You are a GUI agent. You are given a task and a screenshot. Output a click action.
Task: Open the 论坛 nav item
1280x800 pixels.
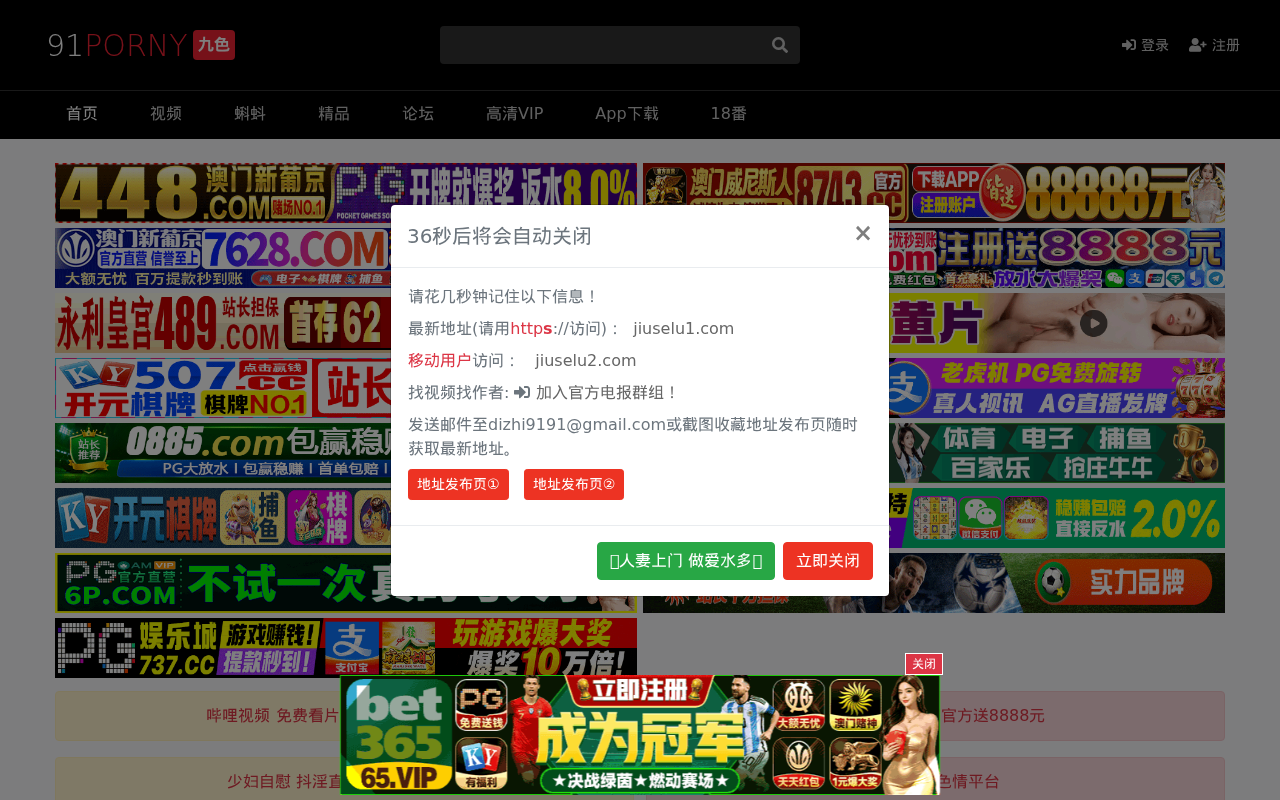[418, 114]
